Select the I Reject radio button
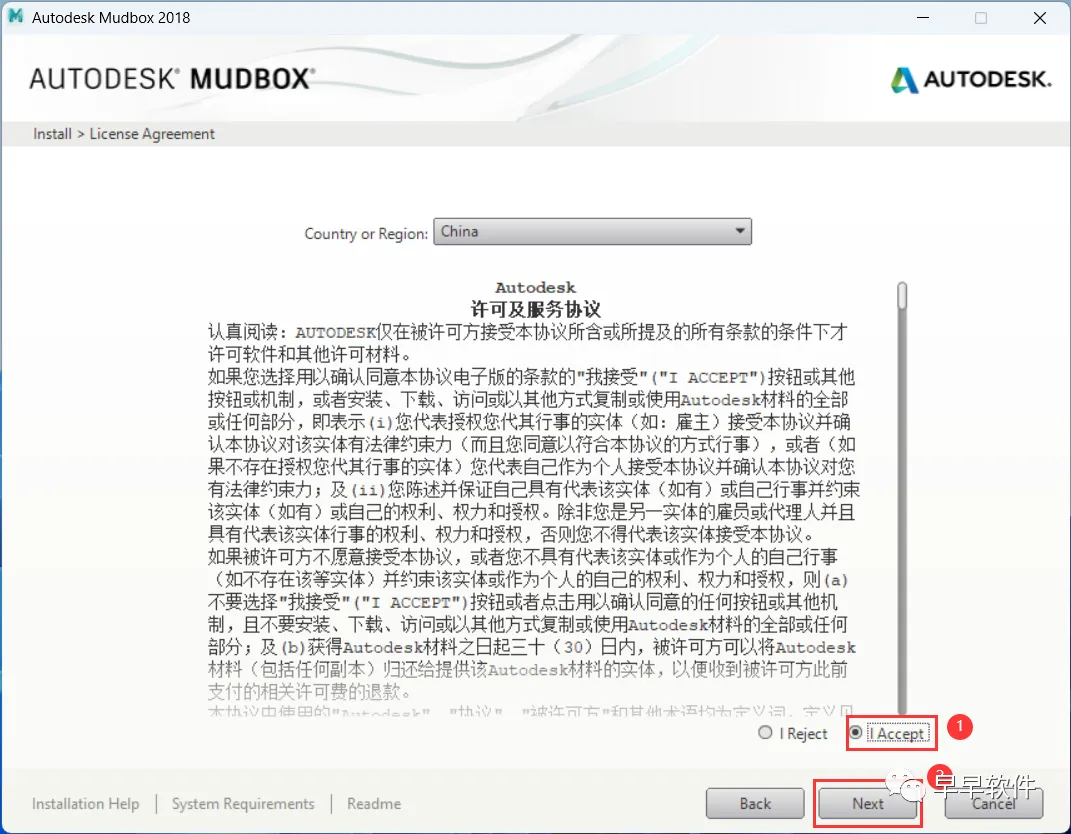 [765, 733]
